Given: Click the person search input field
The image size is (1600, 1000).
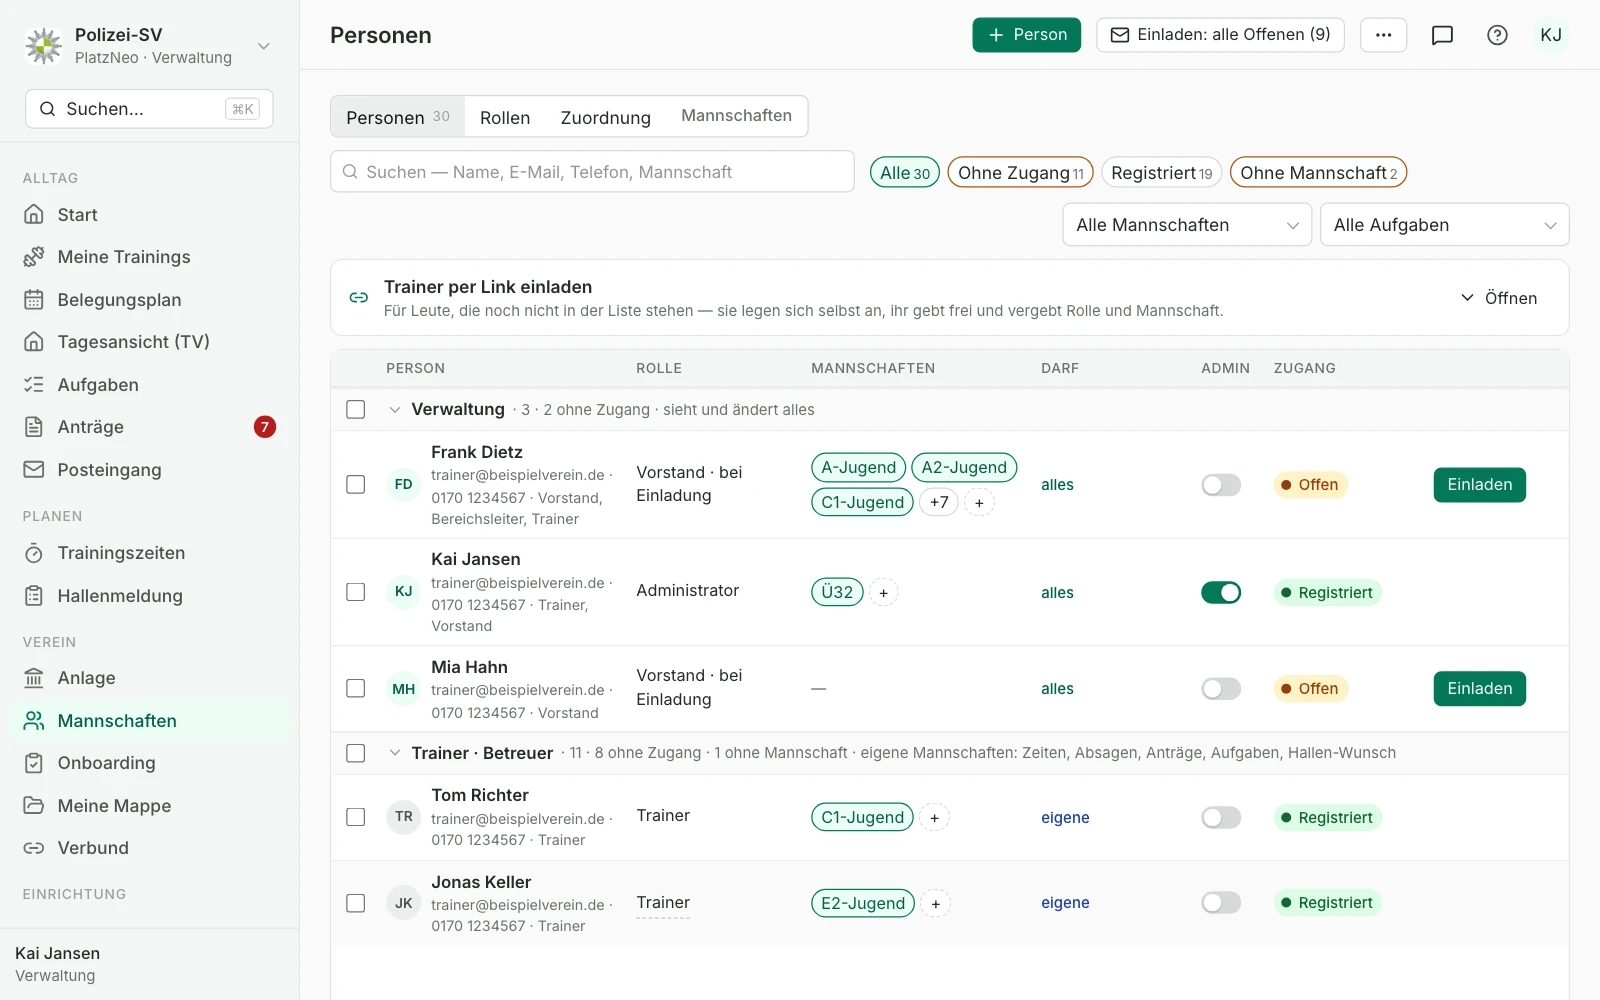Looking at the screenshot, I should pyautogui.click(x=592, y=172).
